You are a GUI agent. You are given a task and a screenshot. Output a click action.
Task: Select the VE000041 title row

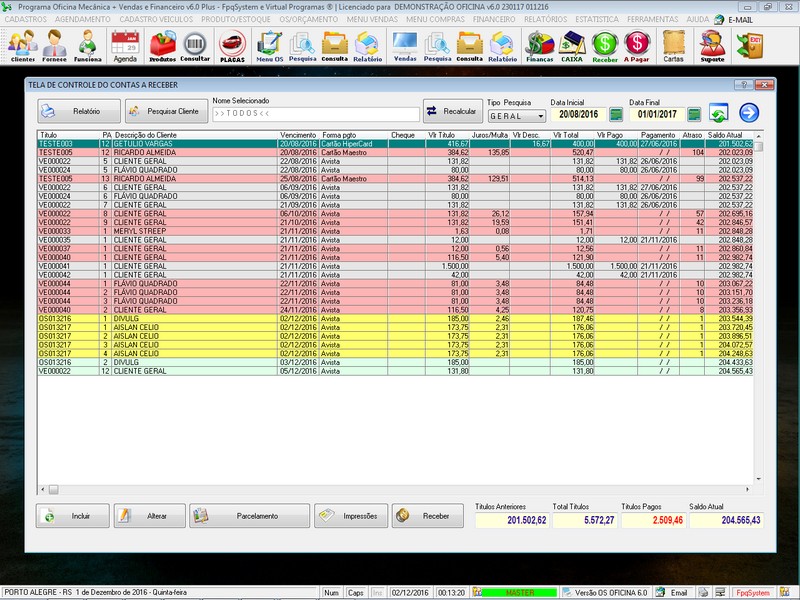(395, 266)
